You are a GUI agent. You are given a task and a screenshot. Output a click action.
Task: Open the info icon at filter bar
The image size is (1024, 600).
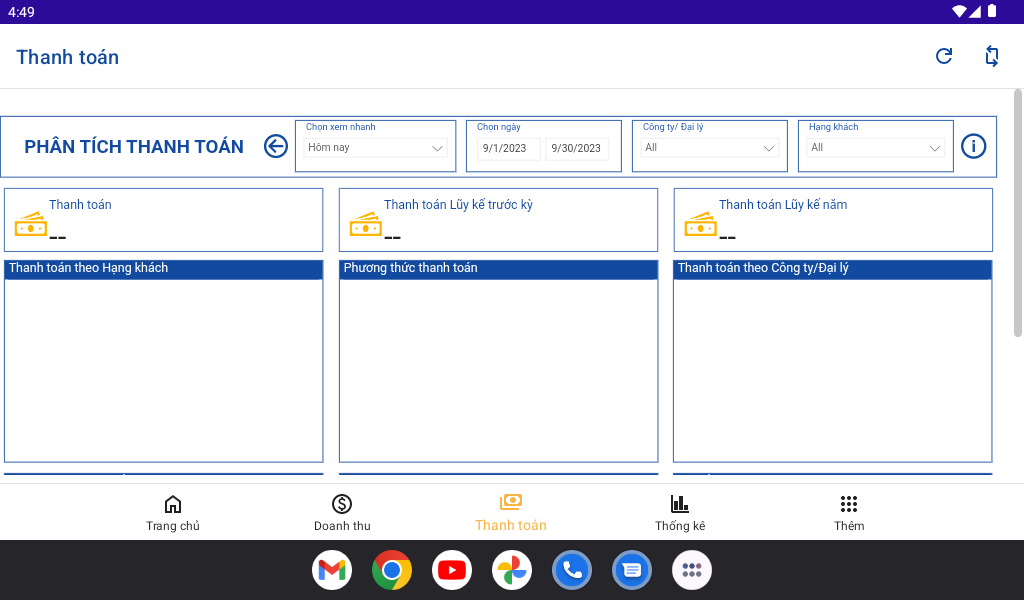[x=973, y=146]
